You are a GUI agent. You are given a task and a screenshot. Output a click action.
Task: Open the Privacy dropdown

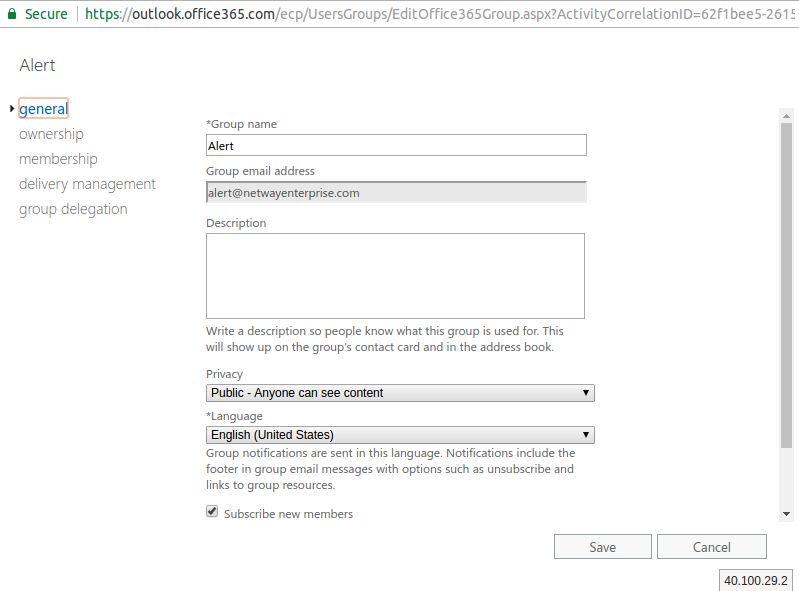400,393
